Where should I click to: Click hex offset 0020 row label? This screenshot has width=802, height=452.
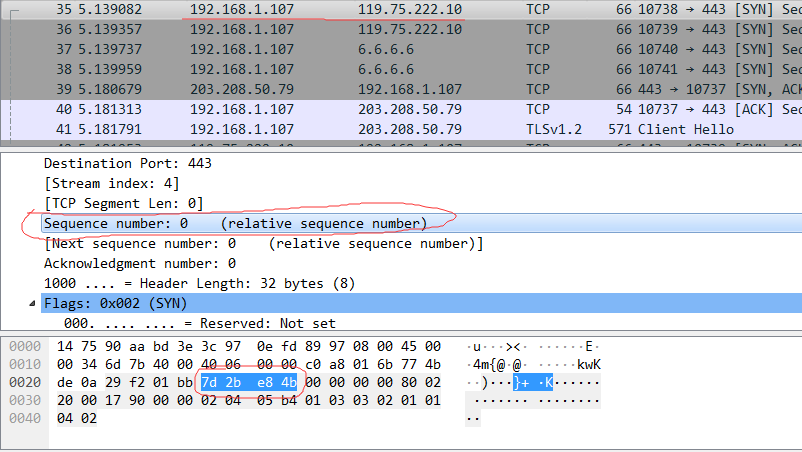click(x=25, y=382)
